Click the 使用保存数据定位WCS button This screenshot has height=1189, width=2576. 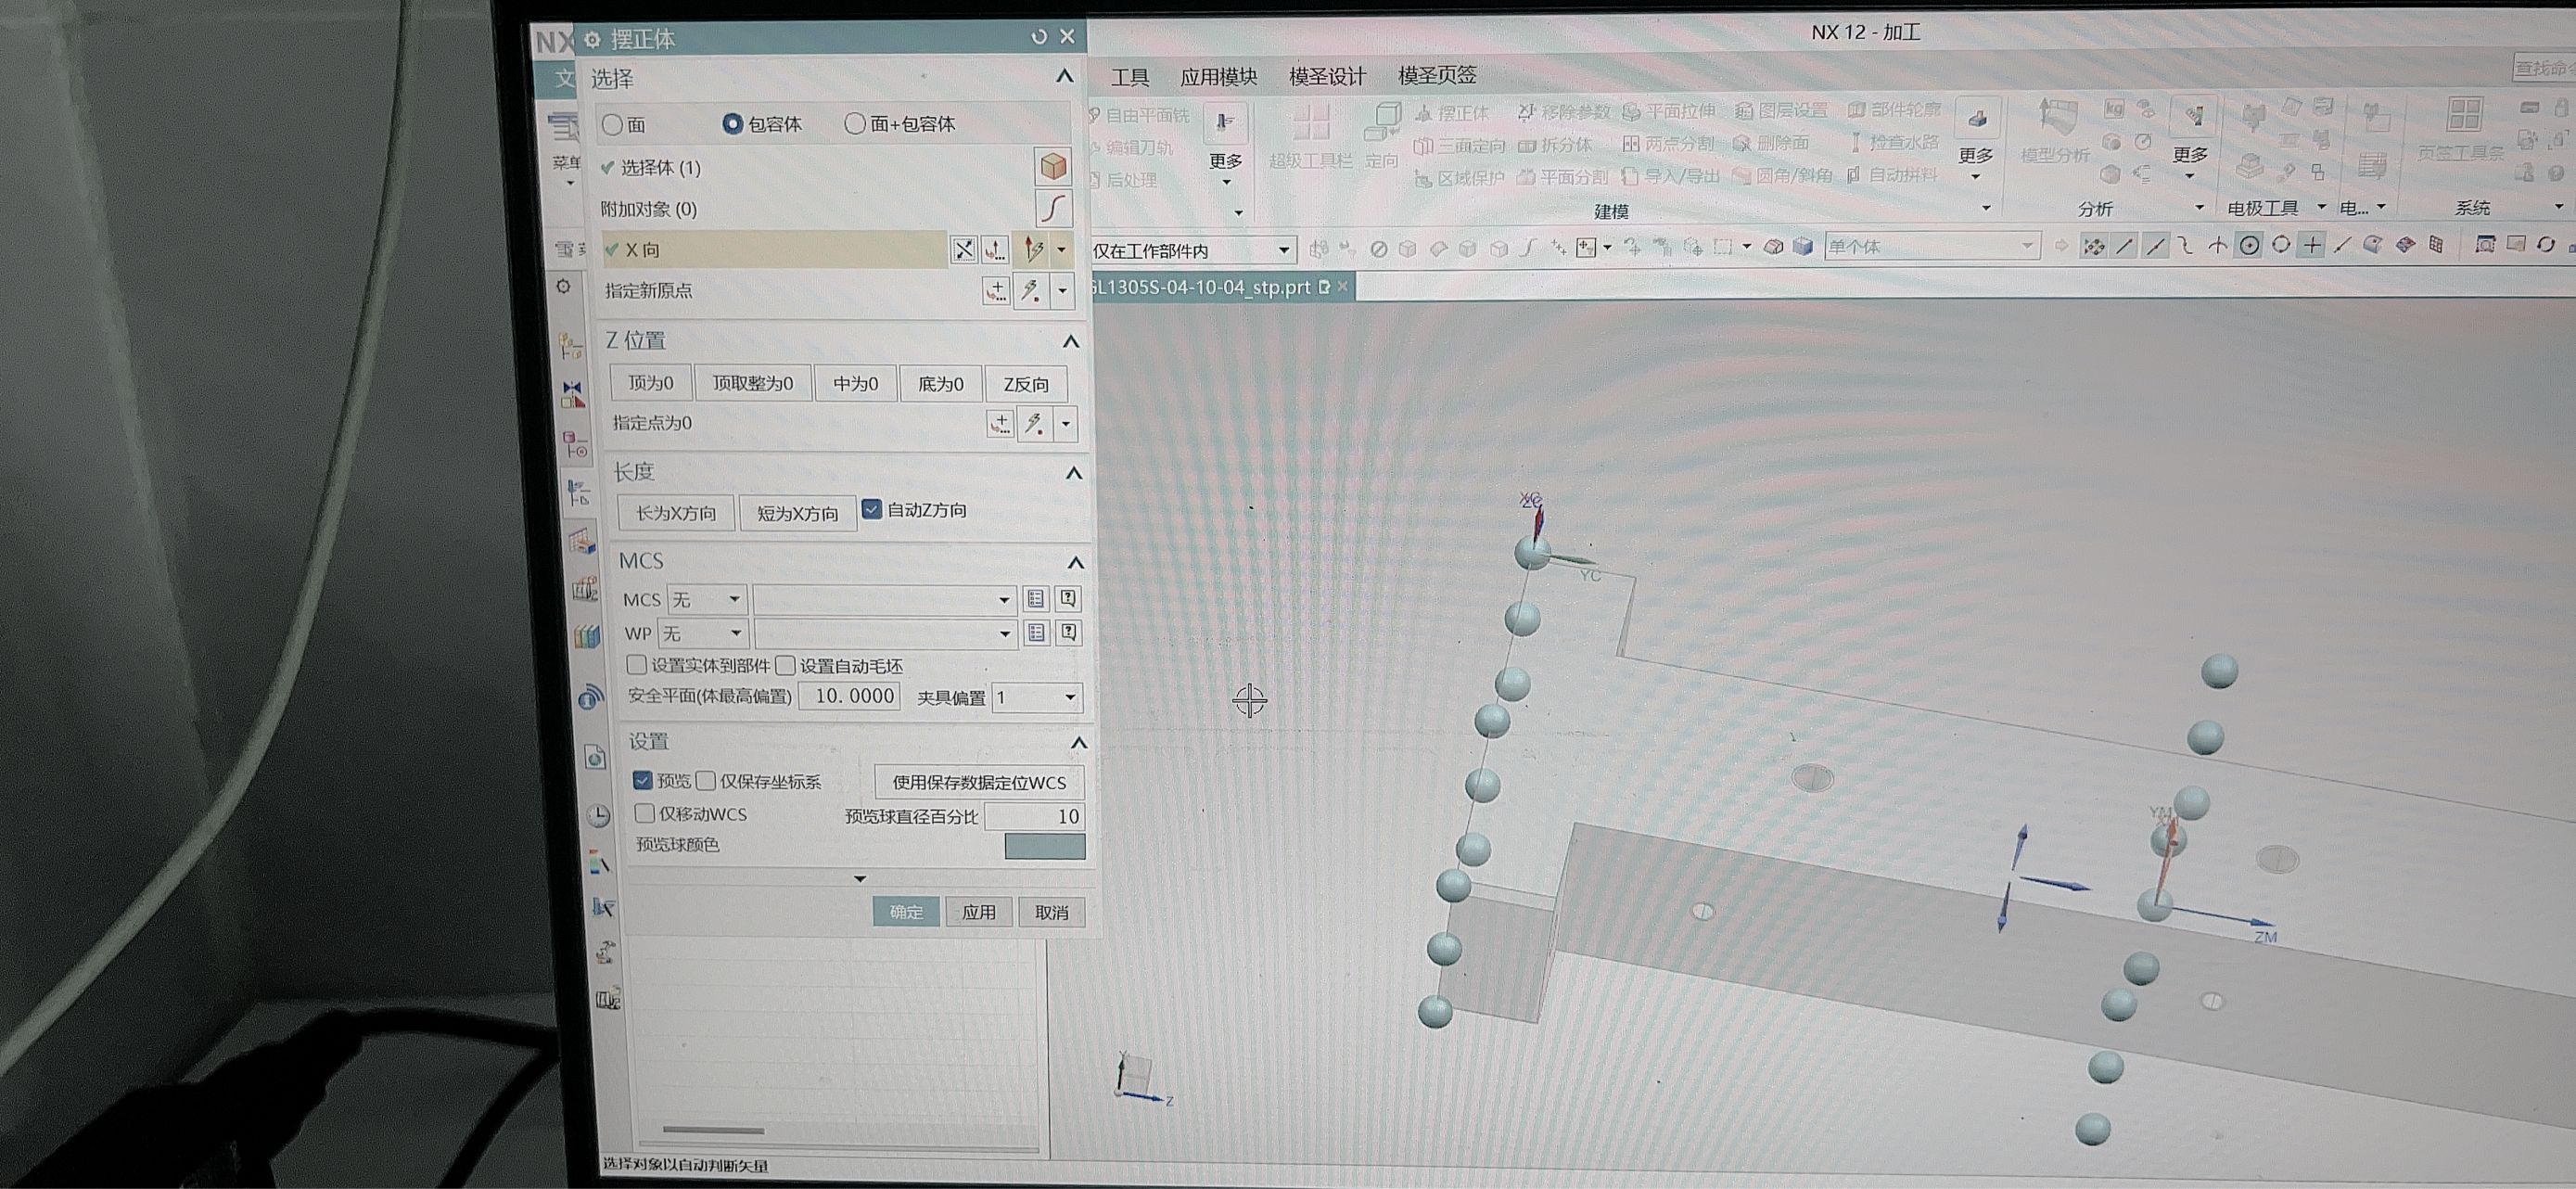tap(979, 782)
